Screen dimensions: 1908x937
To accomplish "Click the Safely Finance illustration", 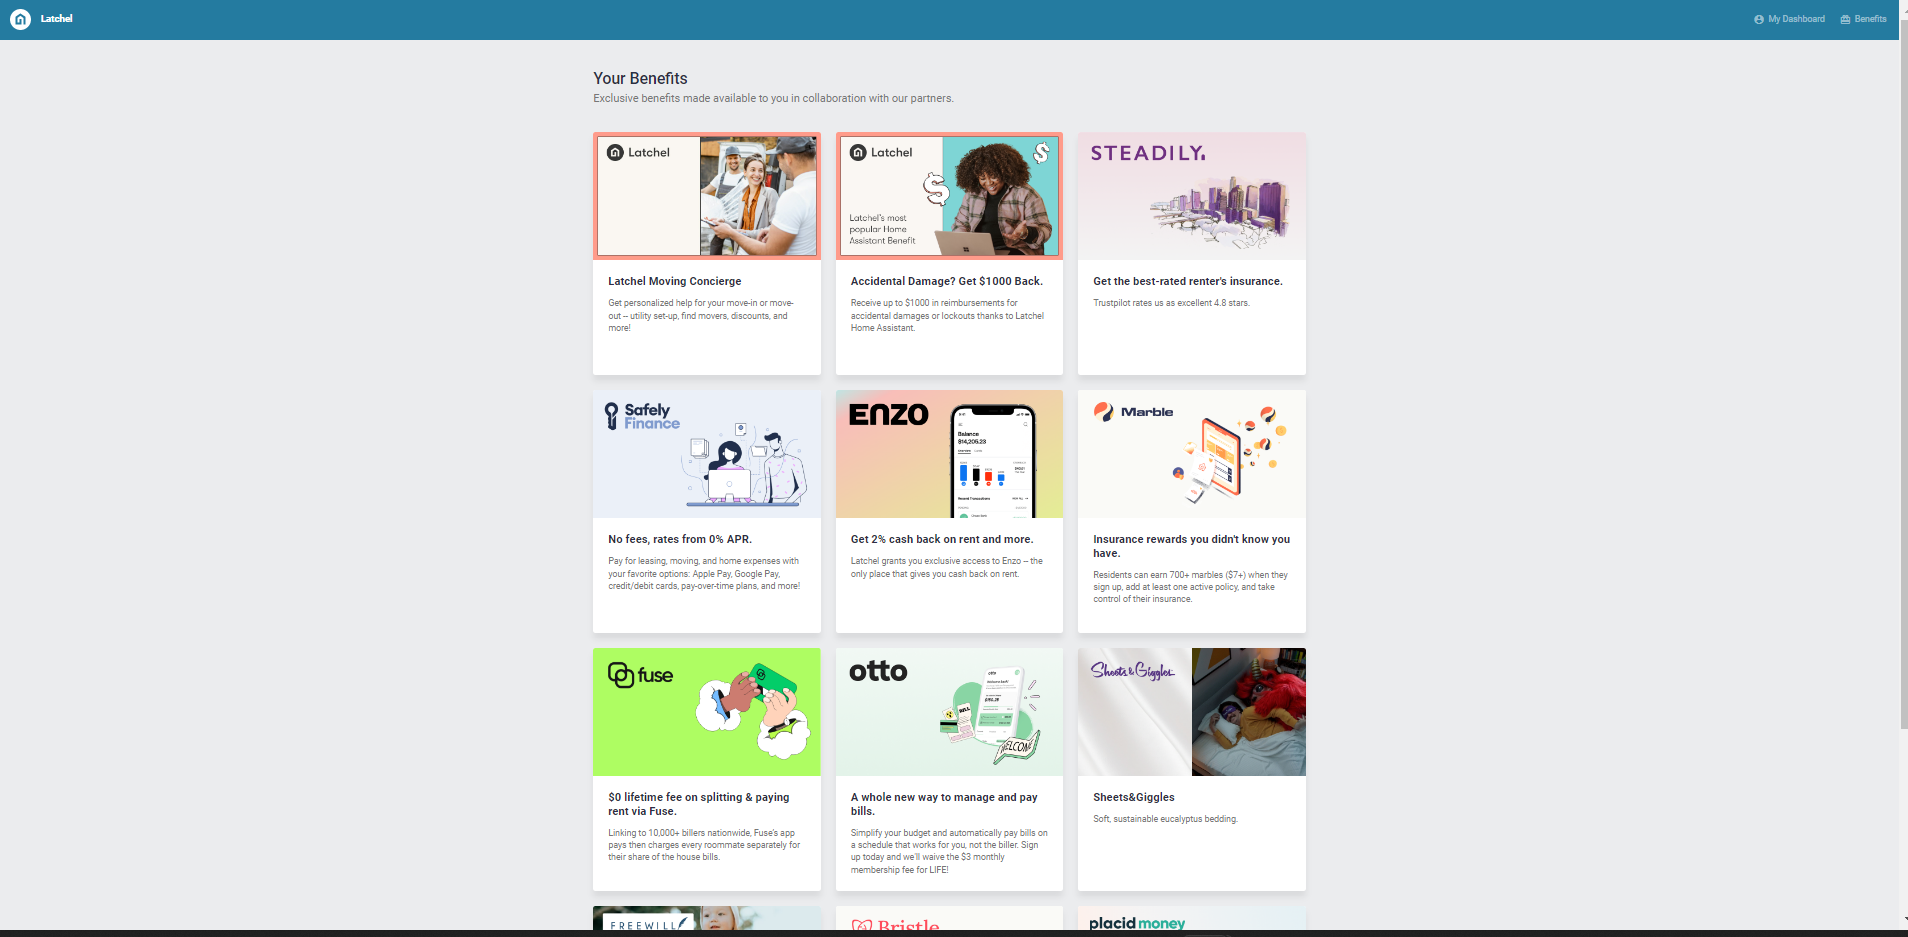I will 745,465.
